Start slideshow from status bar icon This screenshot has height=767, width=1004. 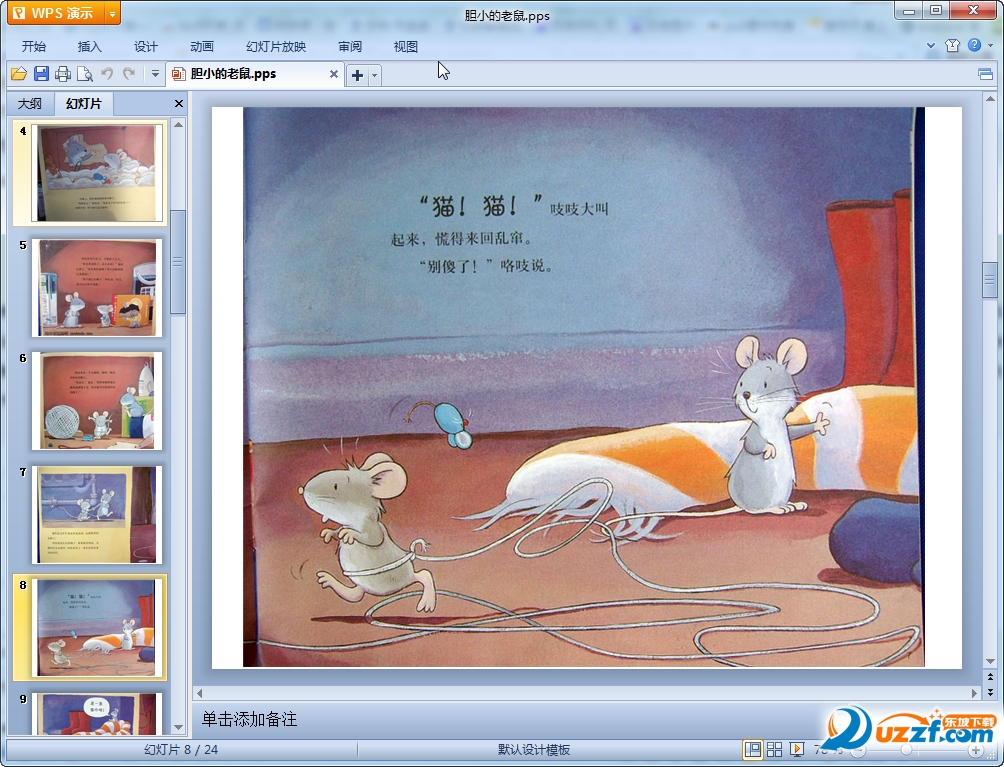coord(797,749)
